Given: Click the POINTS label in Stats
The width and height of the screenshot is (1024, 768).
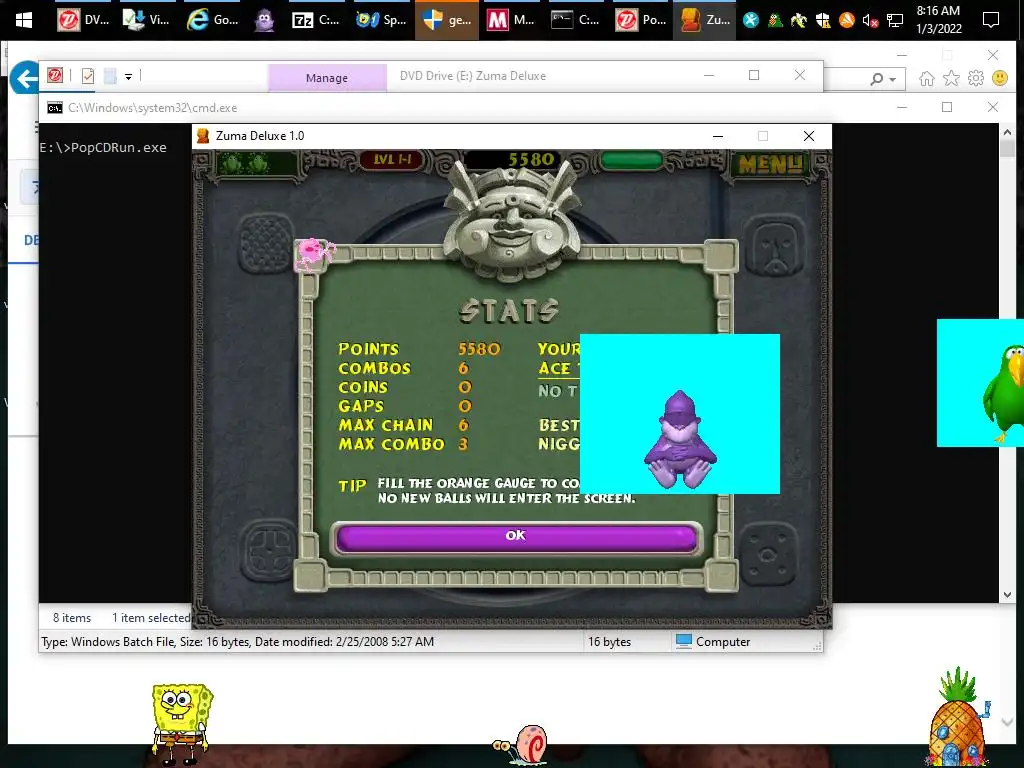Looking at the screenshot, I should coord(368,349).
